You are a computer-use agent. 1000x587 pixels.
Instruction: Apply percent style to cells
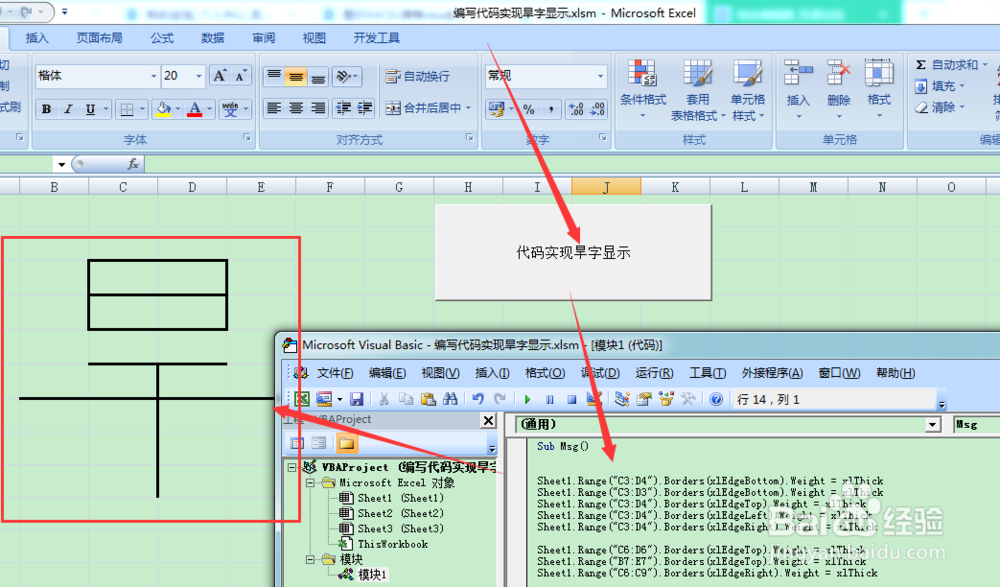529,109
